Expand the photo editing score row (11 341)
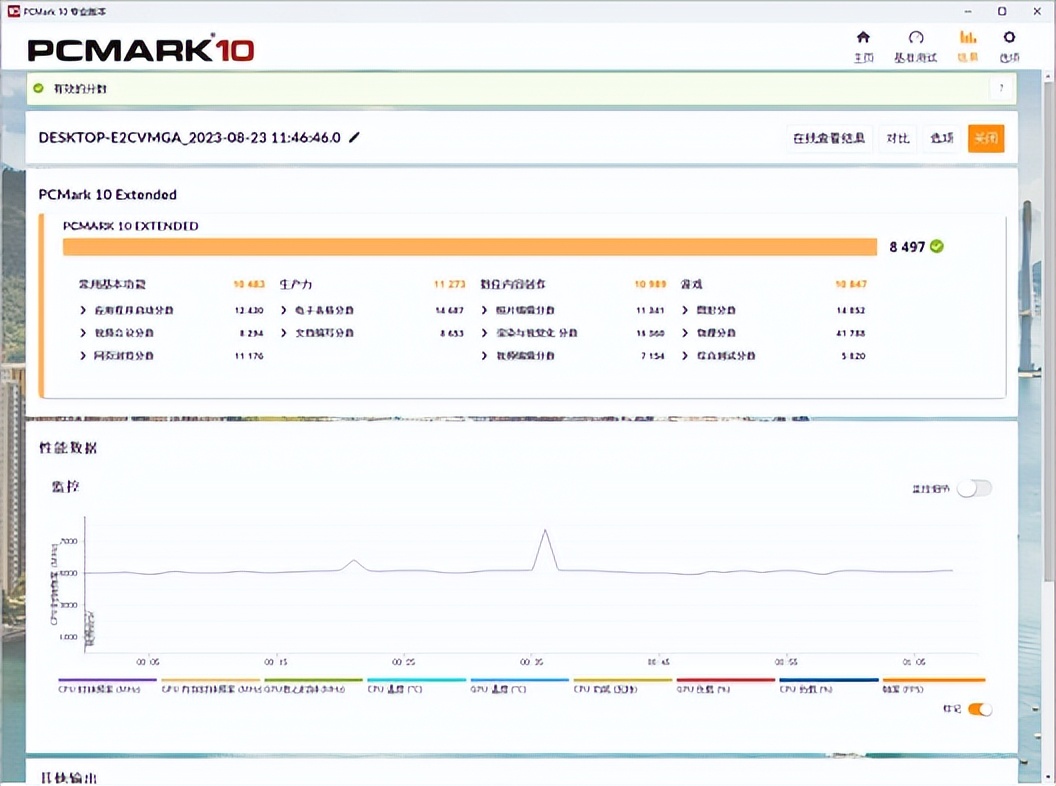This screenshot has width=1056, height=786. click(x=486, y=310)
